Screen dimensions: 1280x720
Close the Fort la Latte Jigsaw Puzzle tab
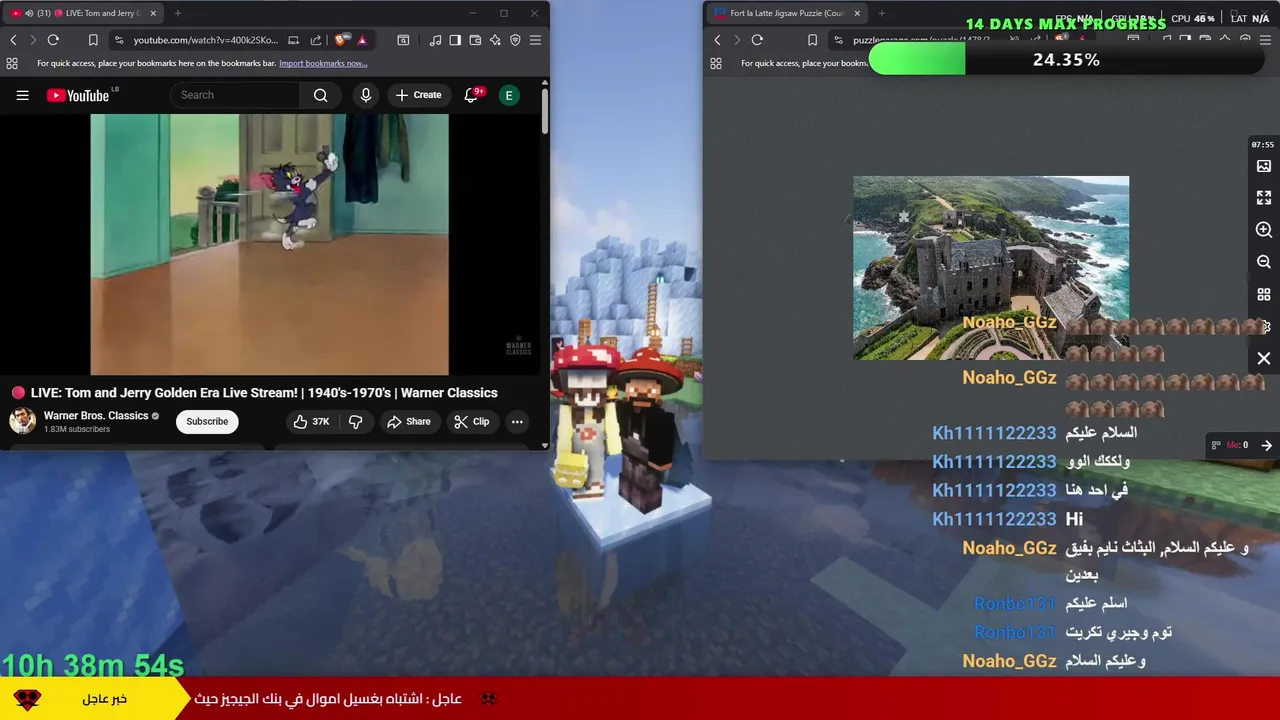[857, 13]
